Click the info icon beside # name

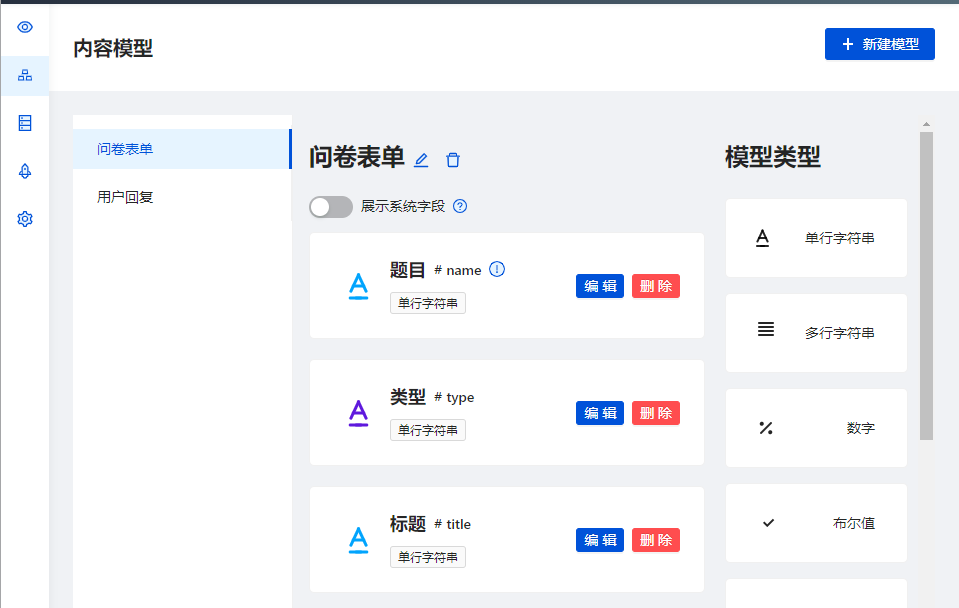497,269
